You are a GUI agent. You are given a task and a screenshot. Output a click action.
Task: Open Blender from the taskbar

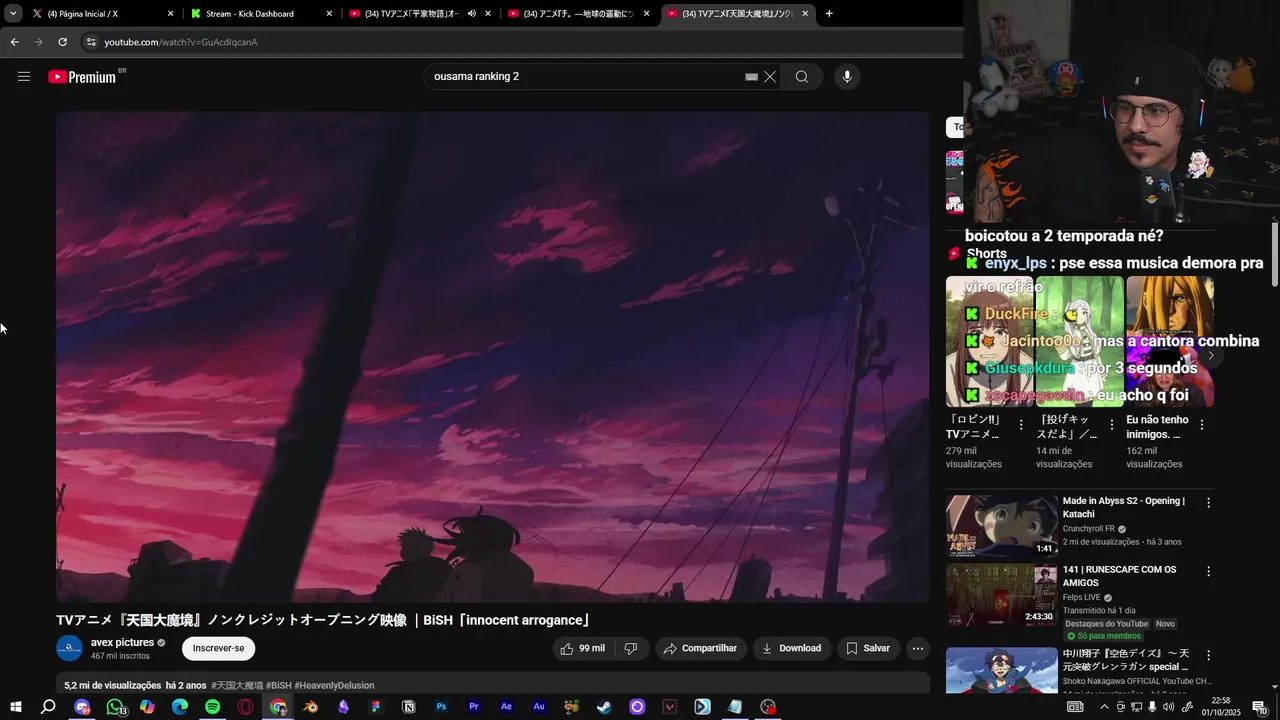tap(311, 707)
